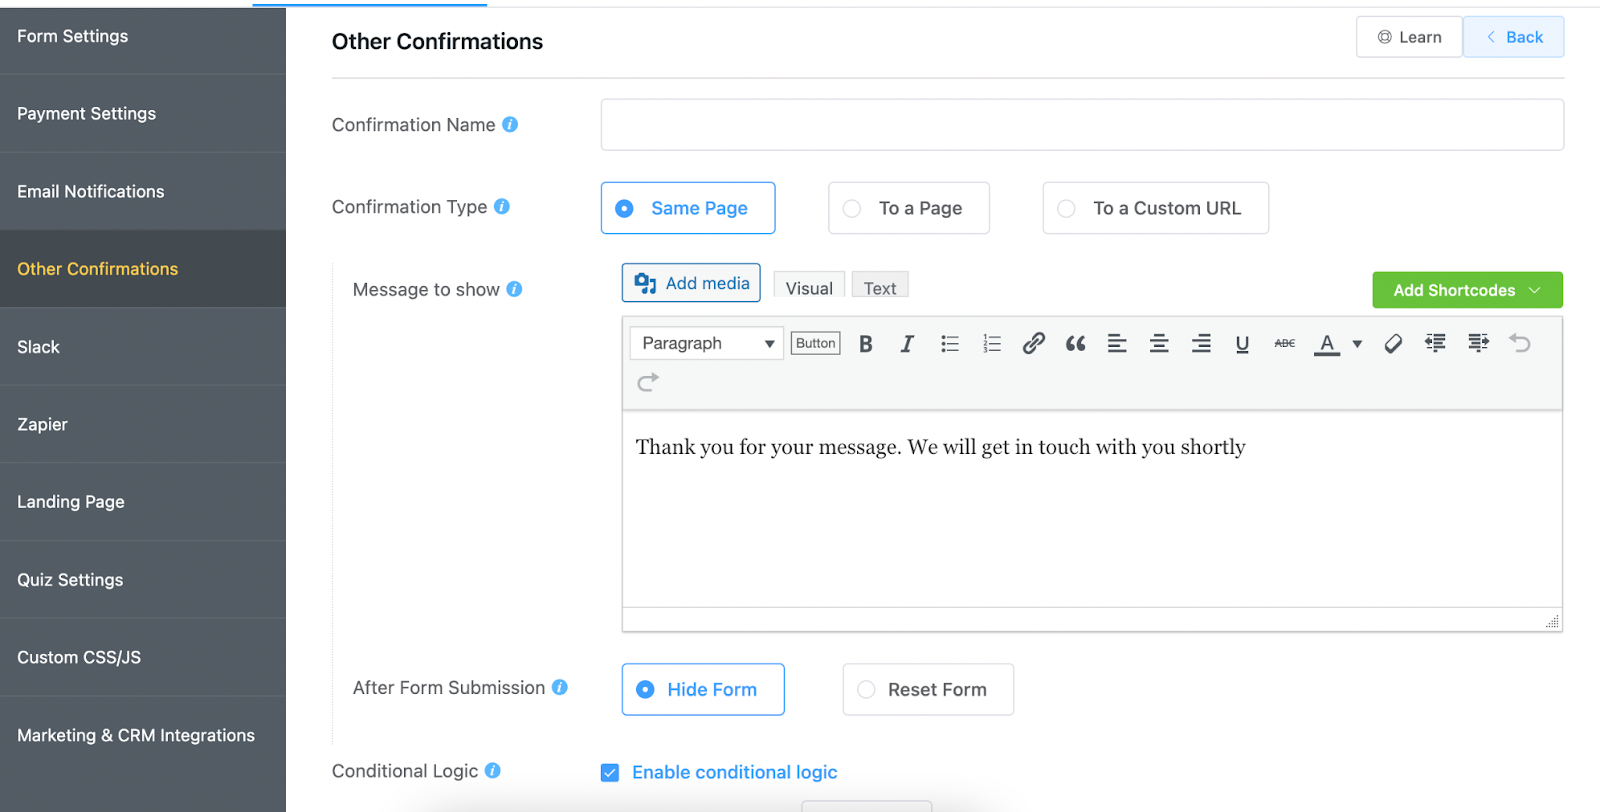This screenshot has width=1600, height=812.
Task: Toggle bold formatting in the editor
Action: [866, 344]
